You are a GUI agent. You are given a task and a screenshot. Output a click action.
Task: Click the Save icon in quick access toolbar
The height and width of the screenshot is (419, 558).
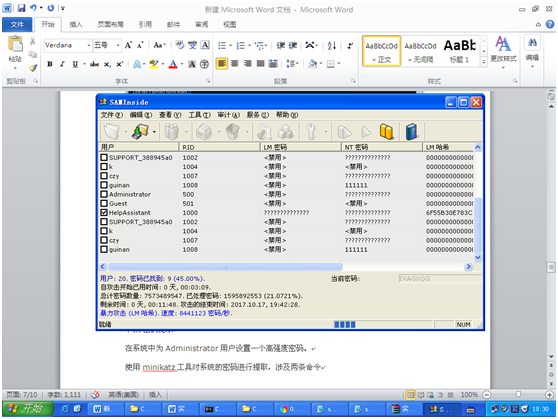pyautogui.click(x=21, y=8)
